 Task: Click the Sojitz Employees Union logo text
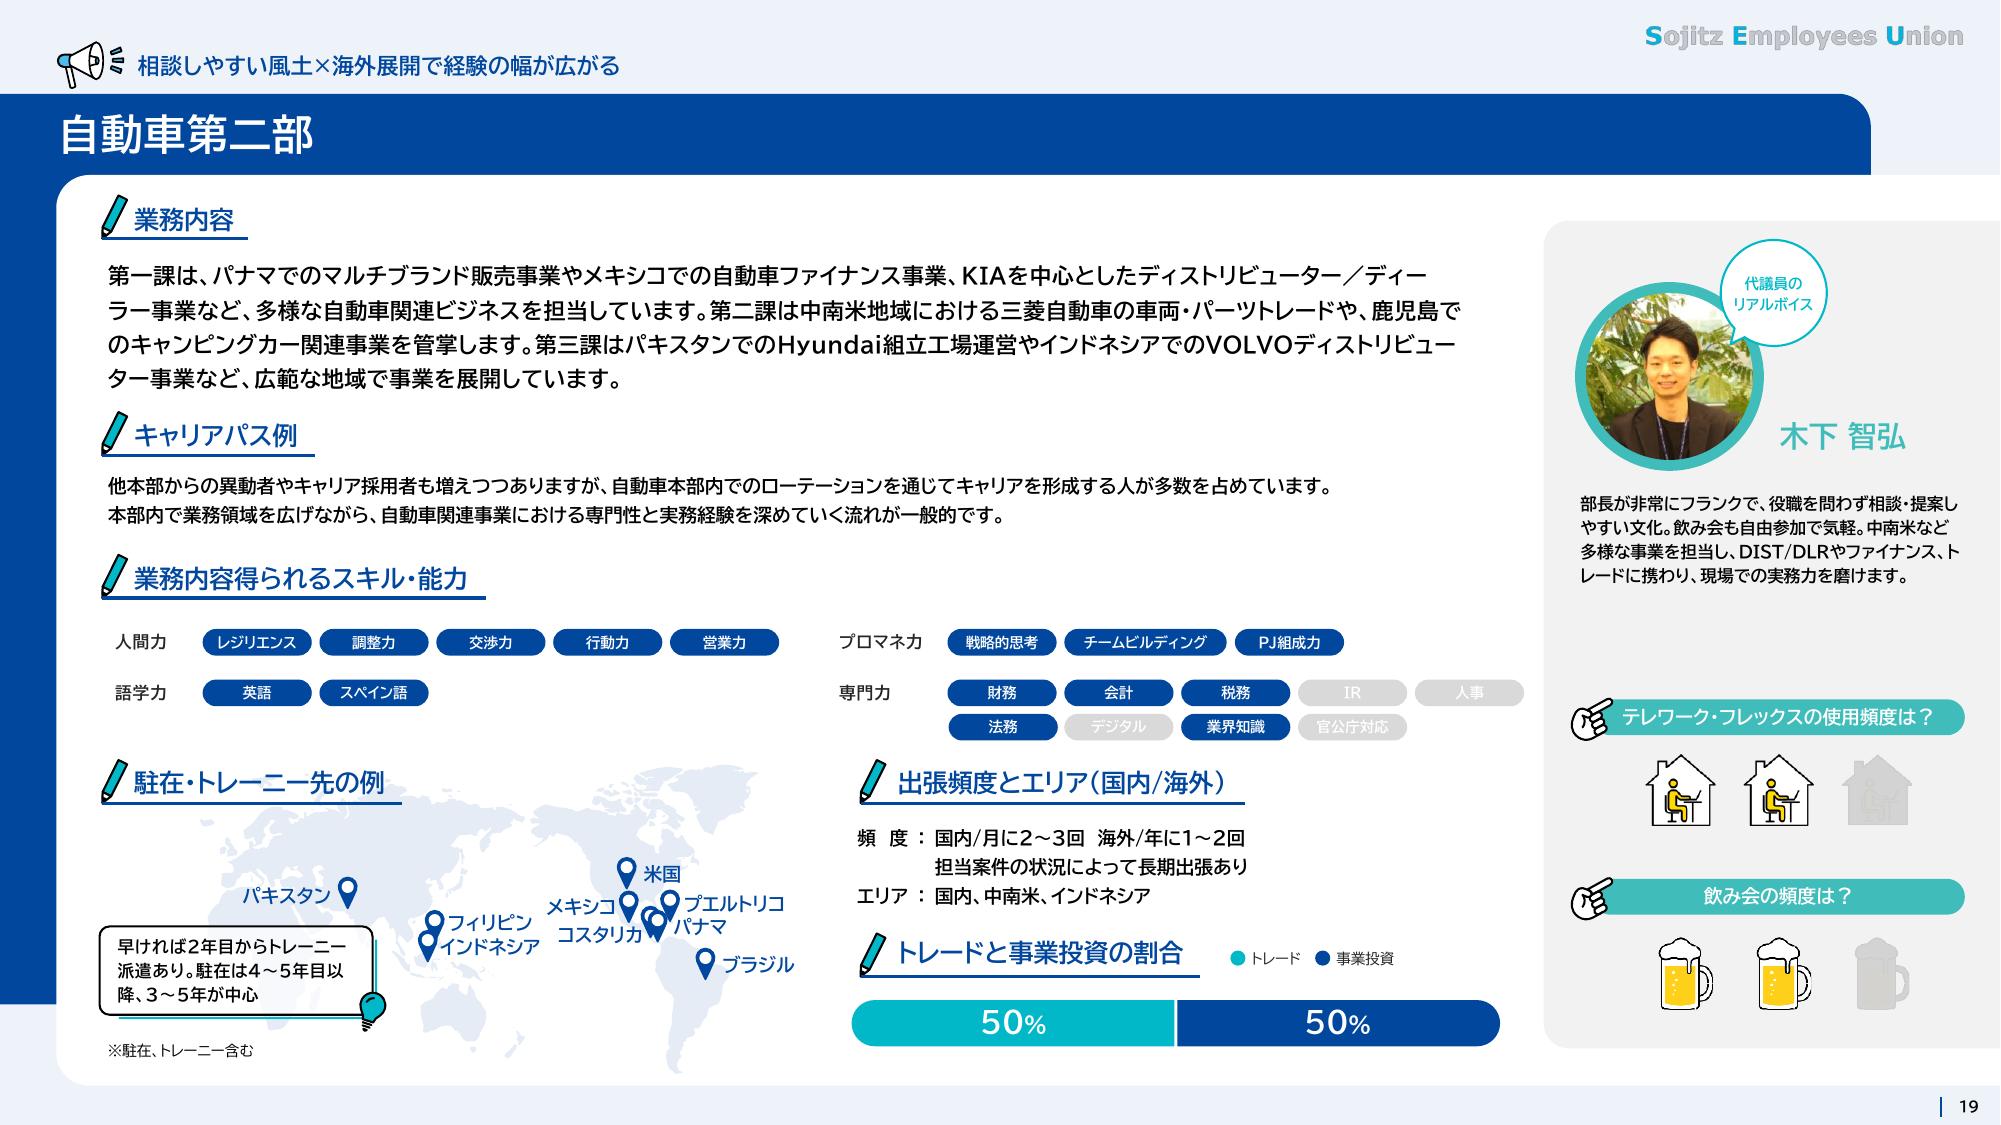1804,37
